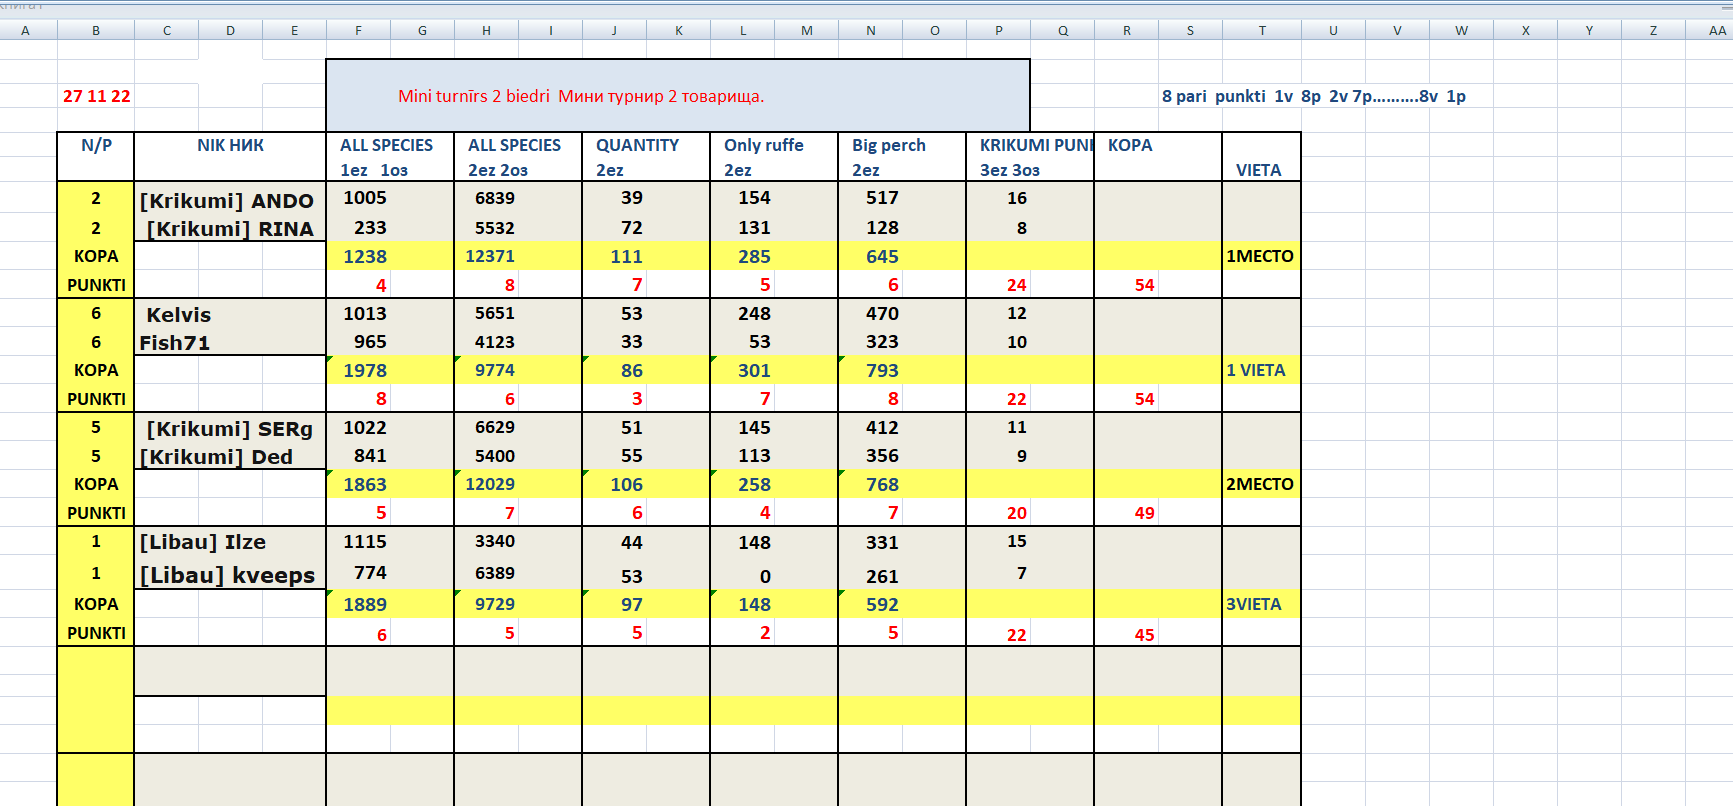Click the '[Libau] Ilze' name cell

(230, 542)
